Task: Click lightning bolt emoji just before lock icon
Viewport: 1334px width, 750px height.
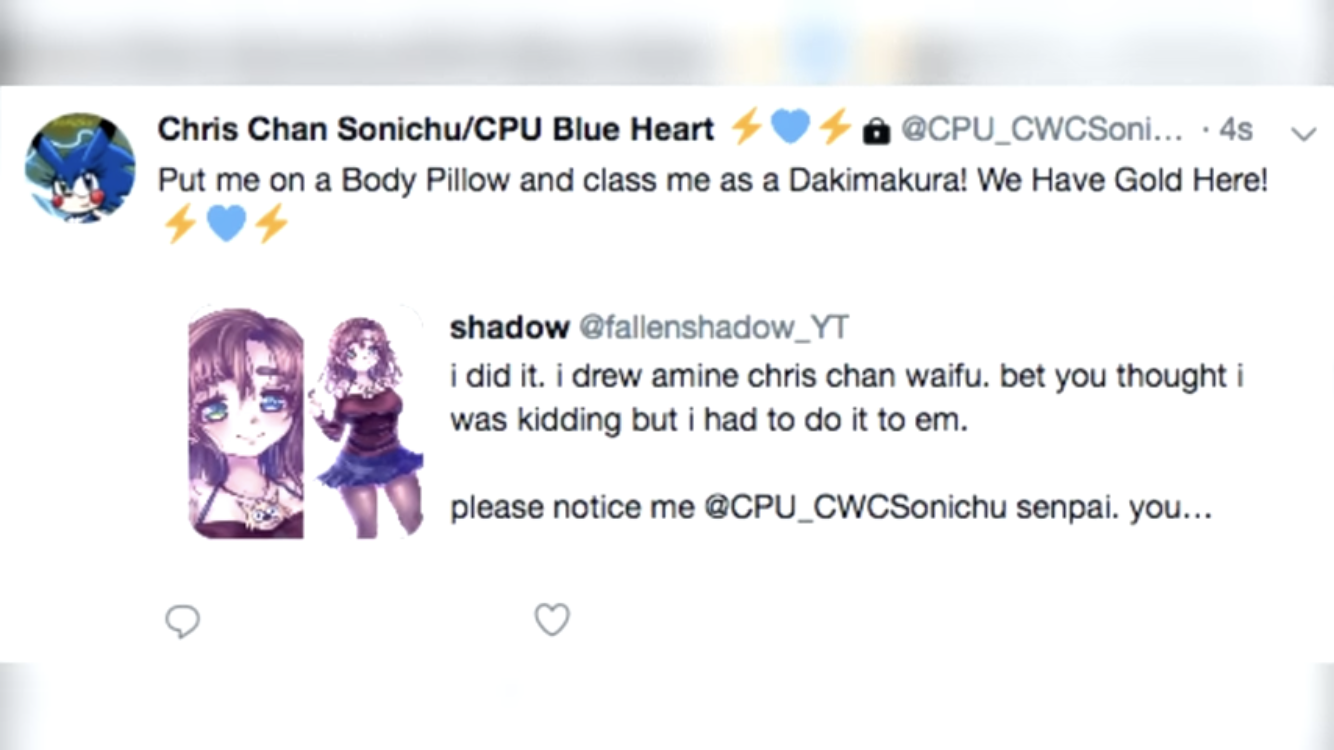Action: click(x=835, y=127)
